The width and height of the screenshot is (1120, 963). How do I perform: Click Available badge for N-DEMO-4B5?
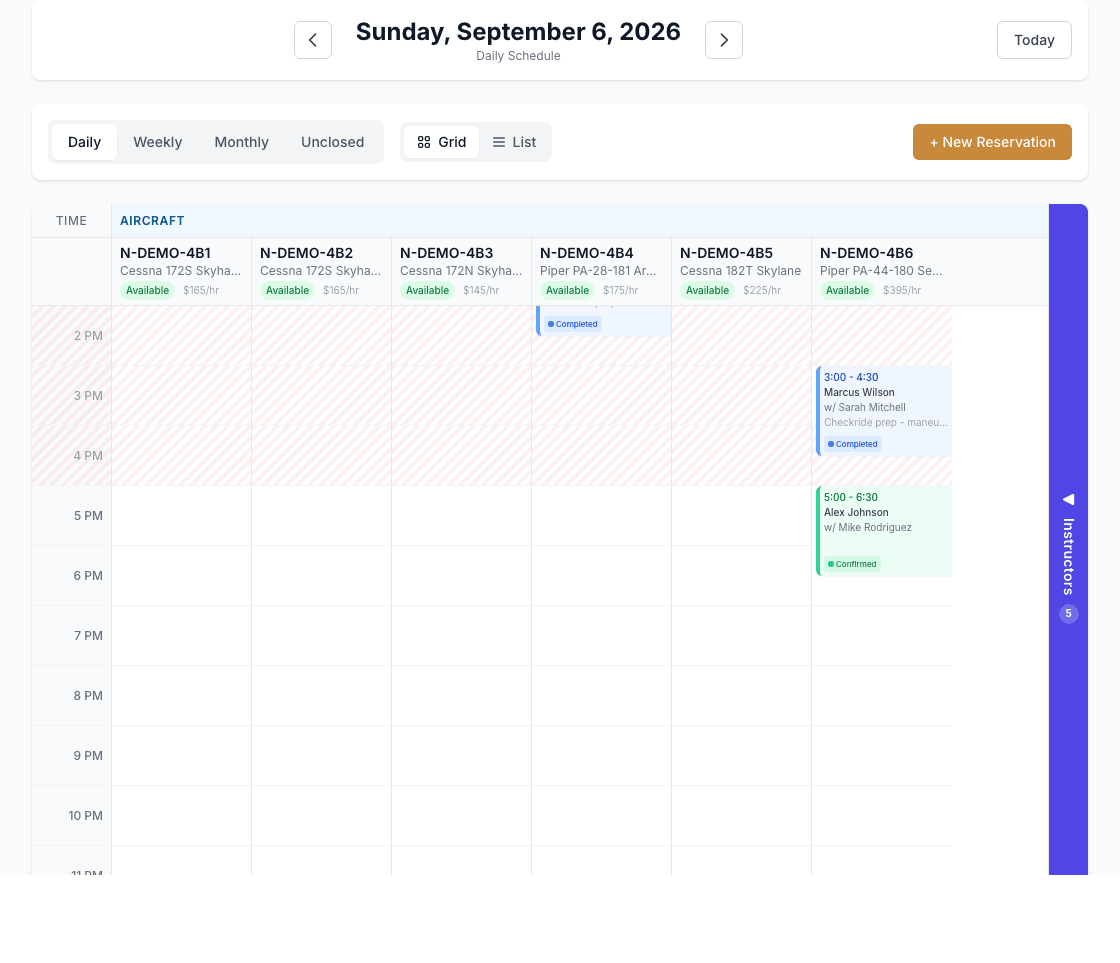click(707, 290)
